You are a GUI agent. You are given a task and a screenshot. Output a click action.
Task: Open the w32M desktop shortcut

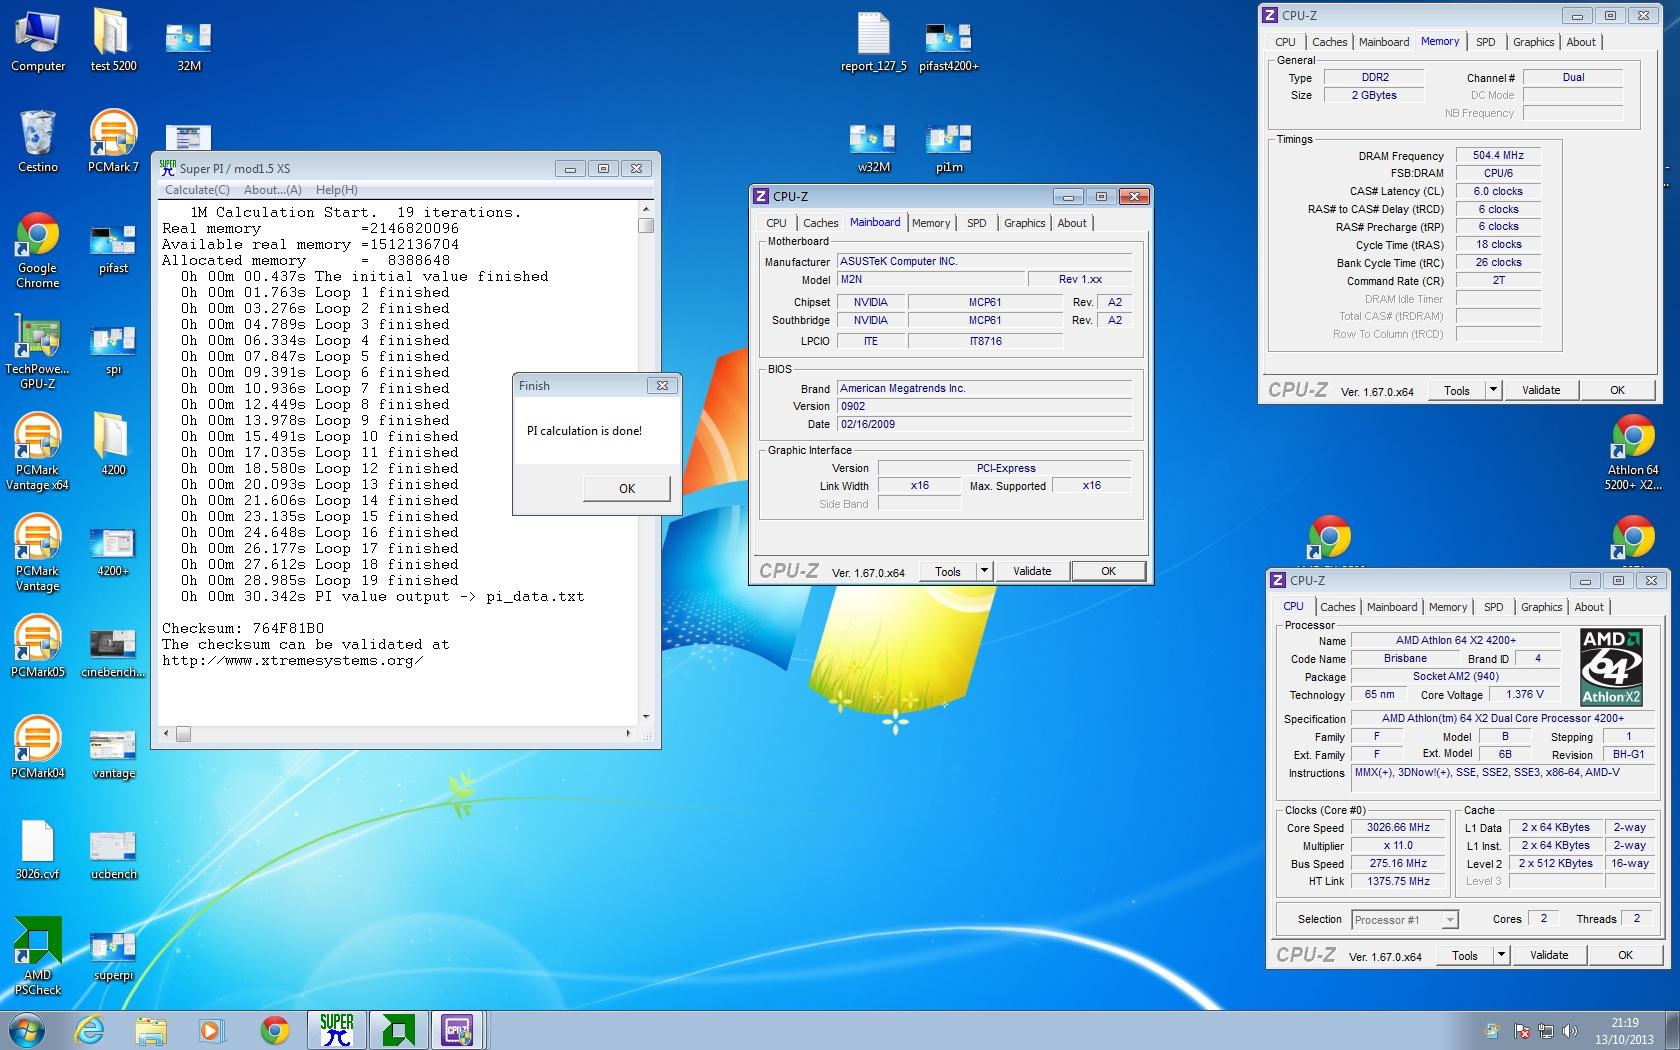coord(874,148)
